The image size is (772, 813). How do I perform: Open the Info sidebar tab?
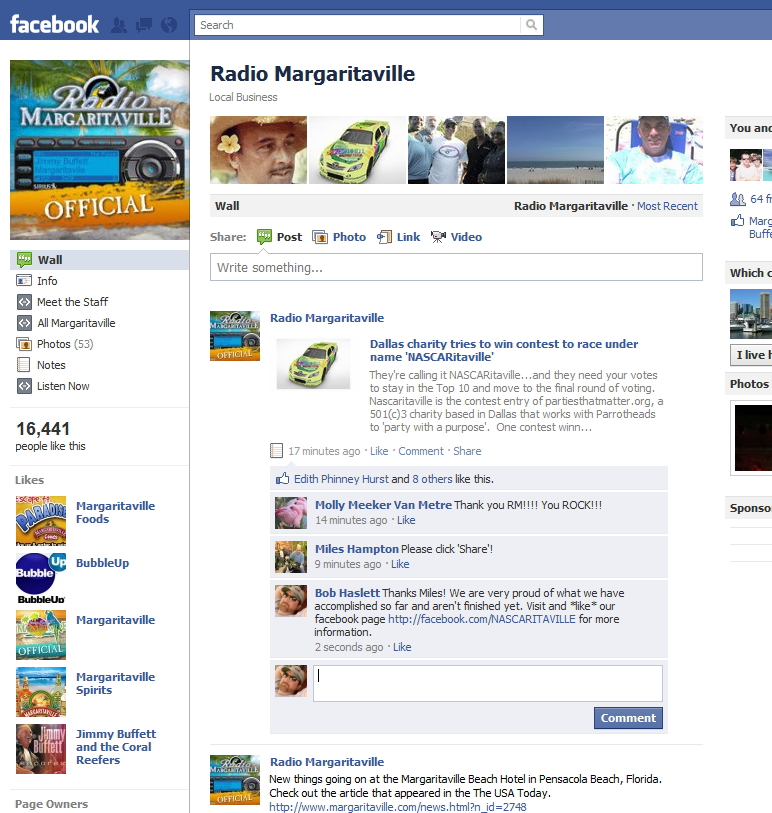pos(47,281)
